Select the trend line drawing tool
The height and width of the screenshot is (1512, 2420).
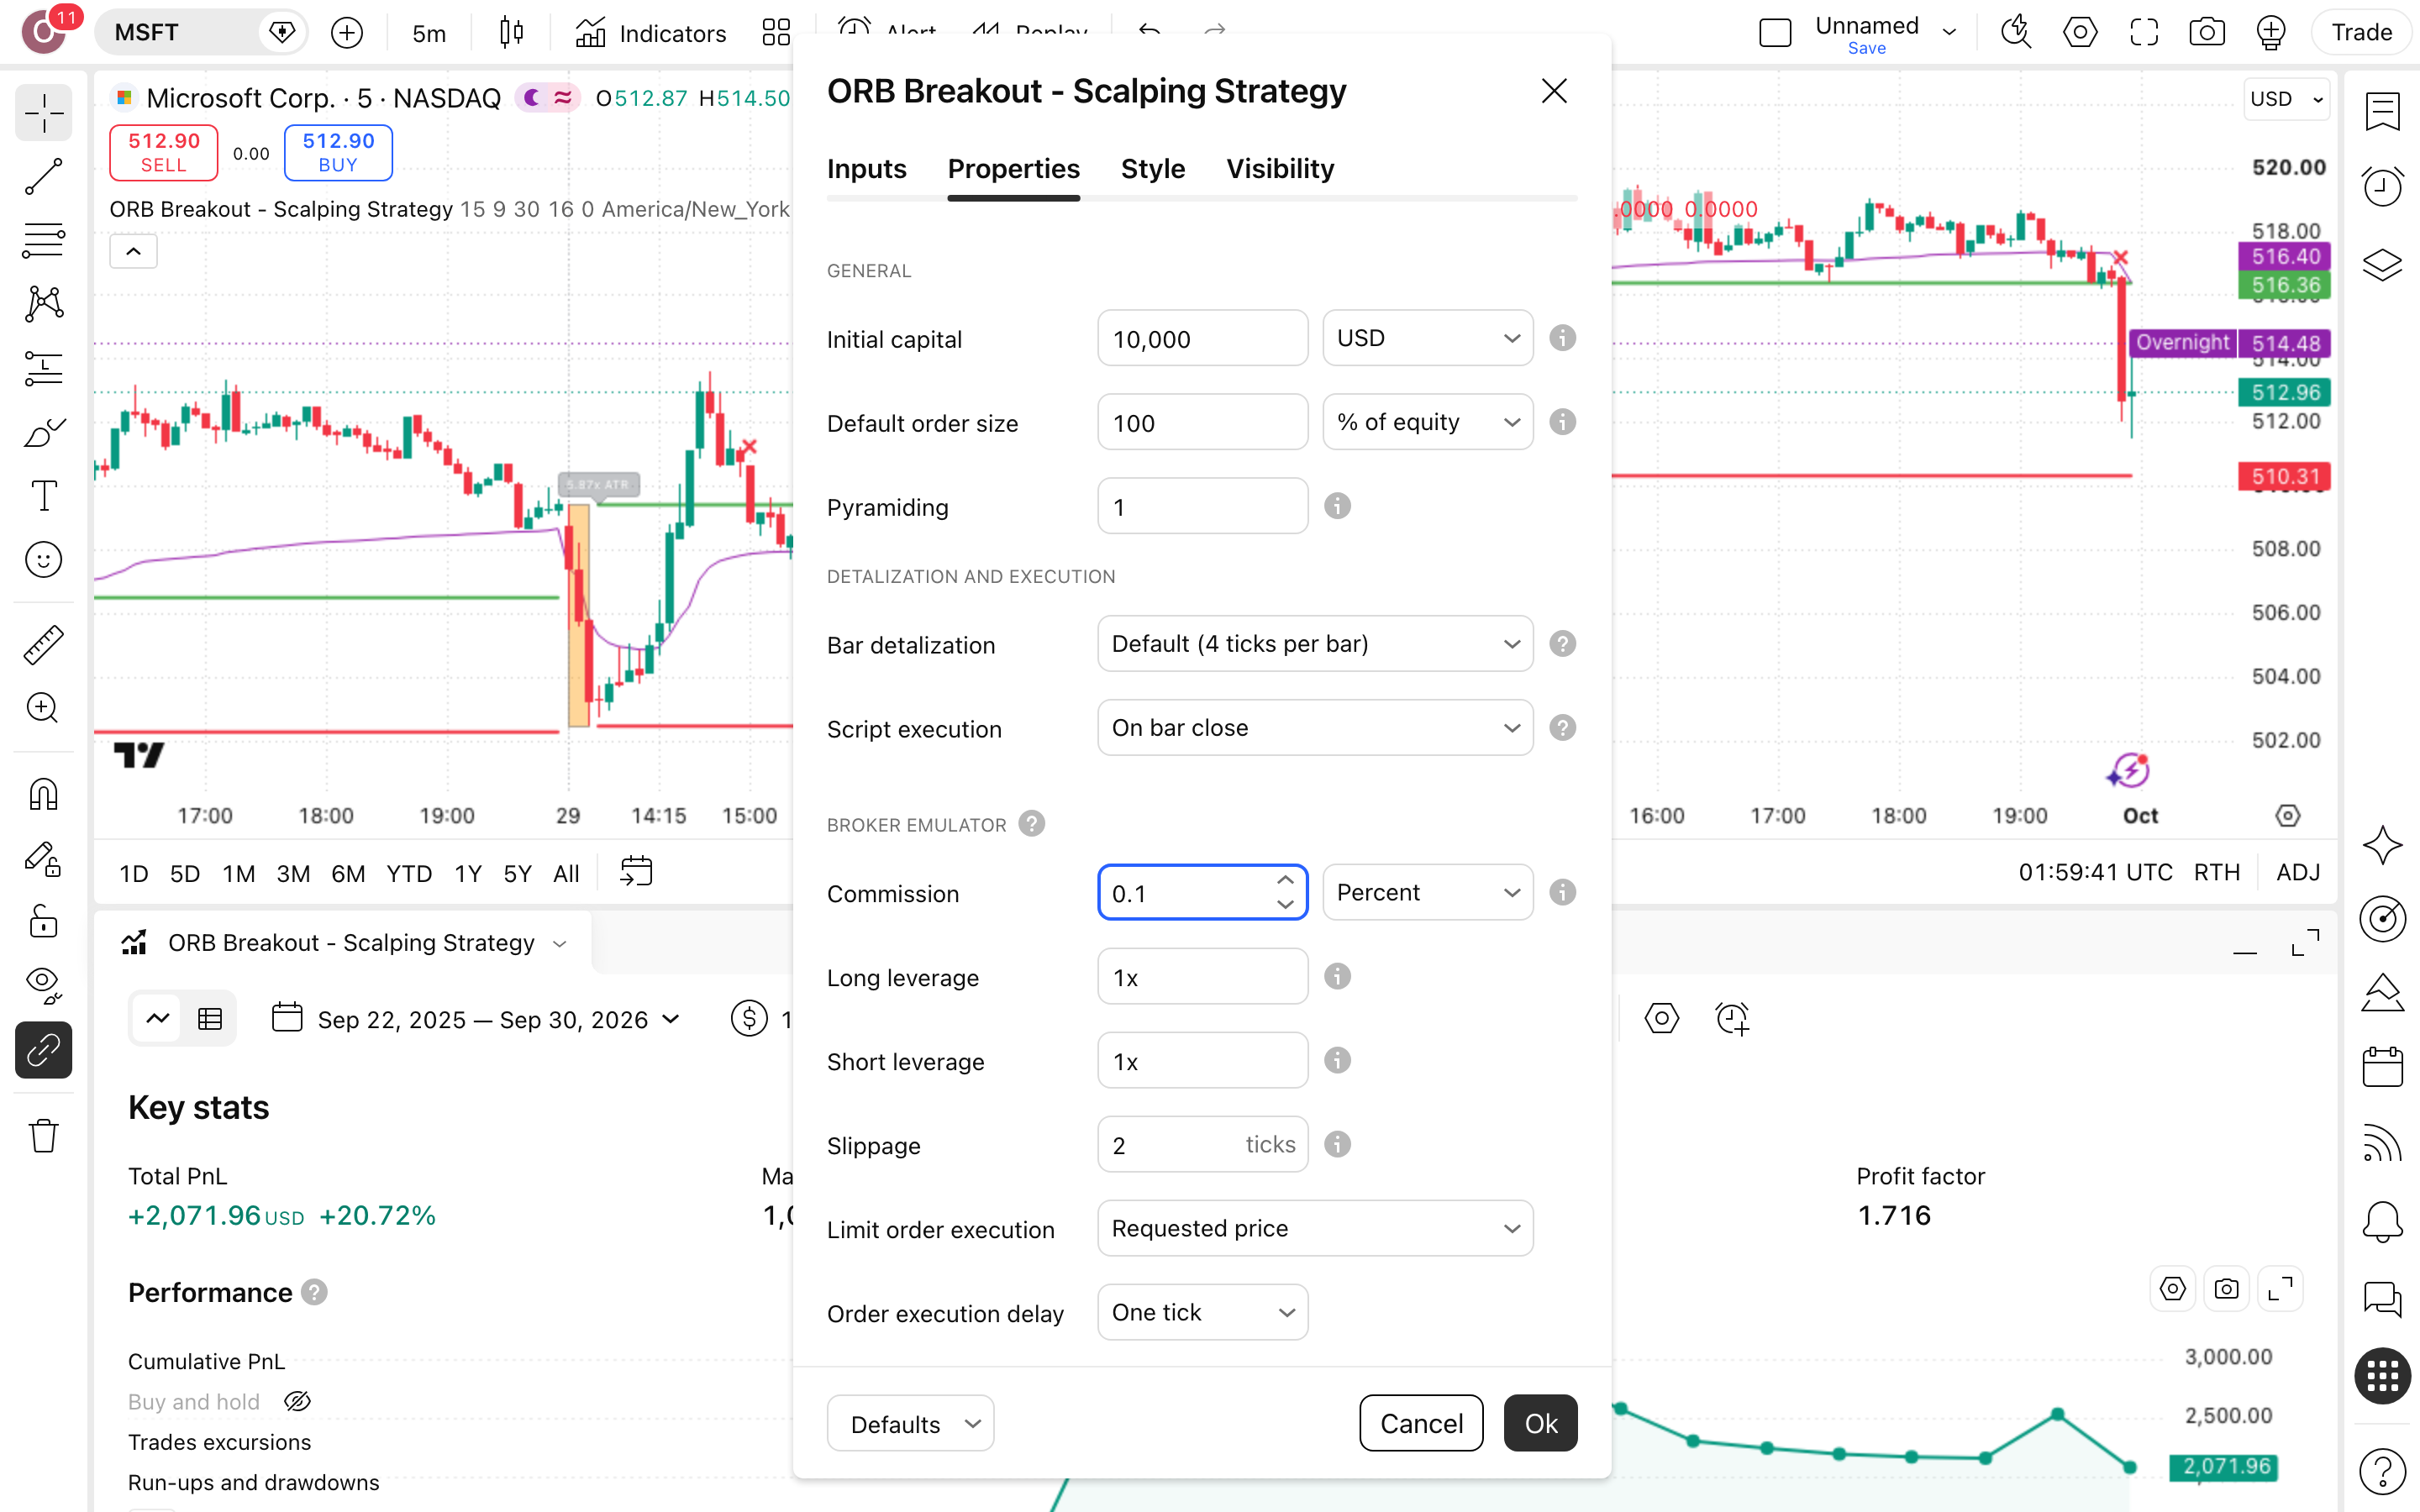[x=43, y=176]
